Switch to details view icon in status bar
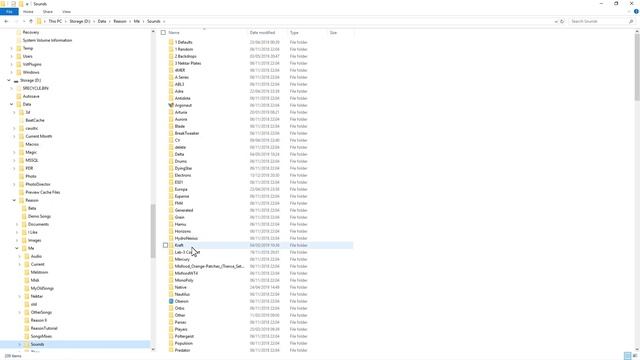 pyautogui.click(x=627, y=356)
